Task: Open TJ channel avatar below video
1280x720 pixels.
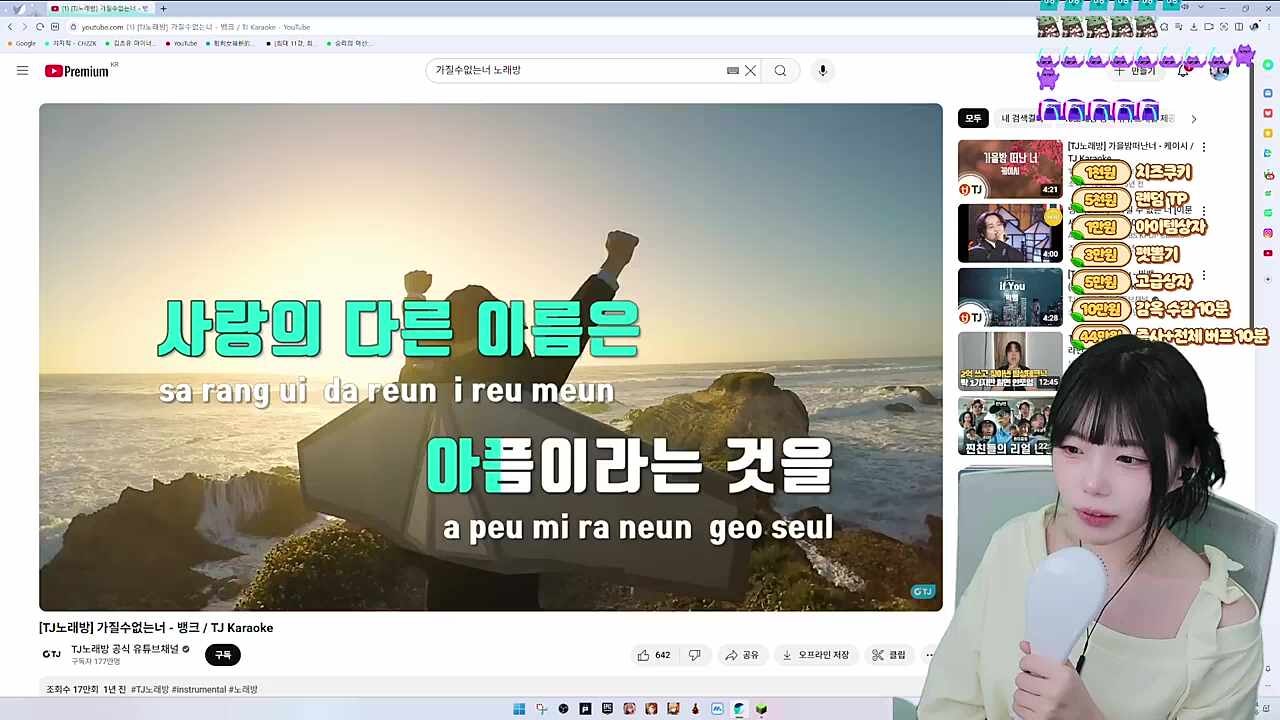Action: coord(51,654)
